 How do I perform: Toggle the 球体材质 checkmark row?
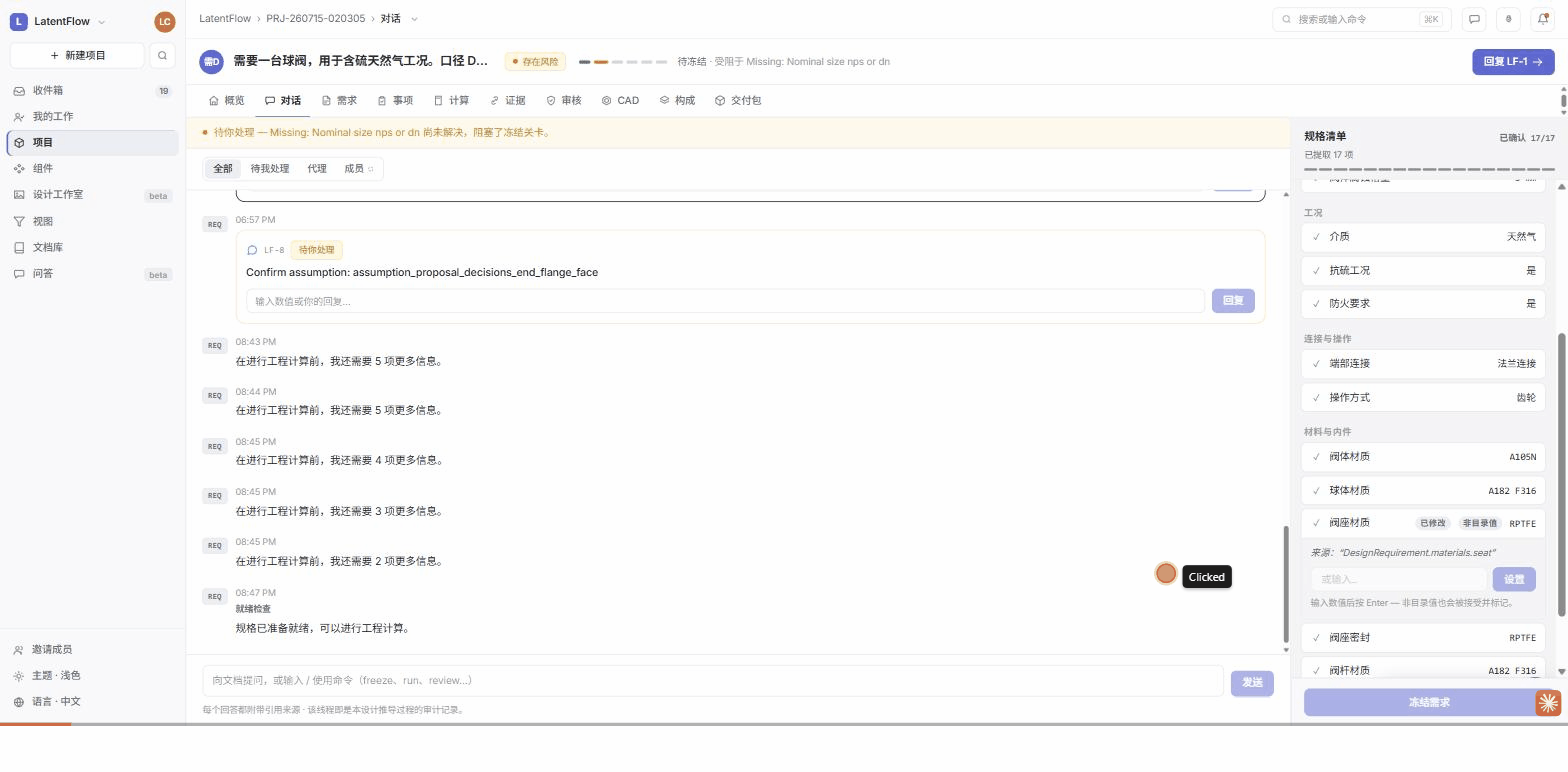(1423, 491)
